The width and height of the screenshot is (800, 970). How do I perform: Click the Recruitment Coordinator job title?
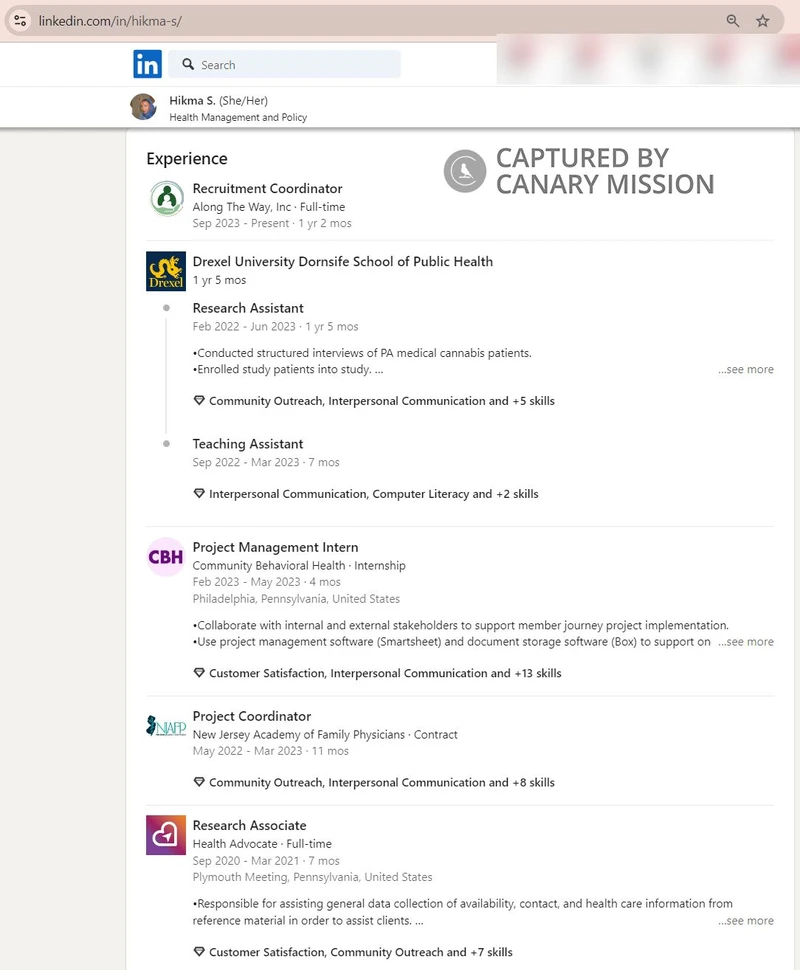click(267, 188)
